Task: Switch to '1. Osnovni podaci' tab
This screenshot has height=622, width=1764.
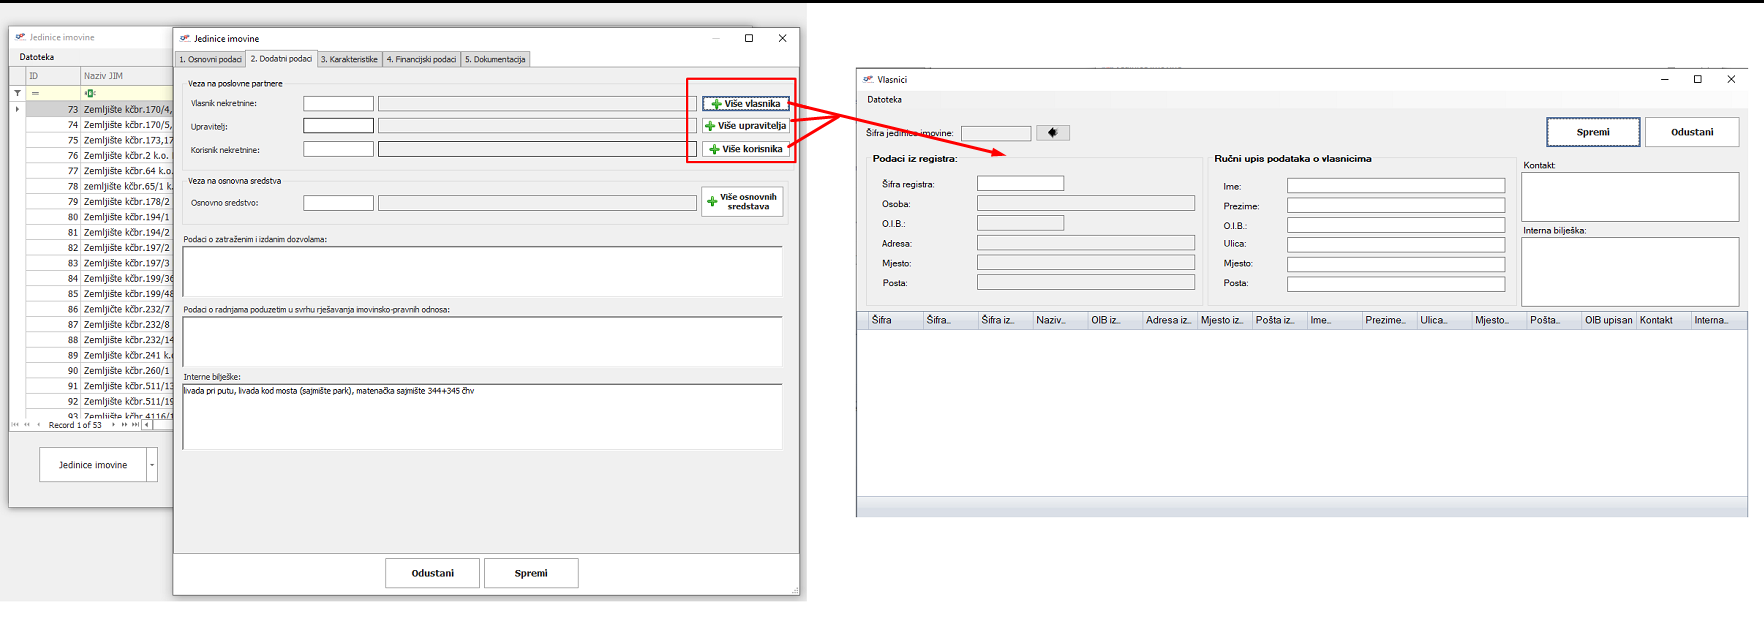Action: [210, 60]
